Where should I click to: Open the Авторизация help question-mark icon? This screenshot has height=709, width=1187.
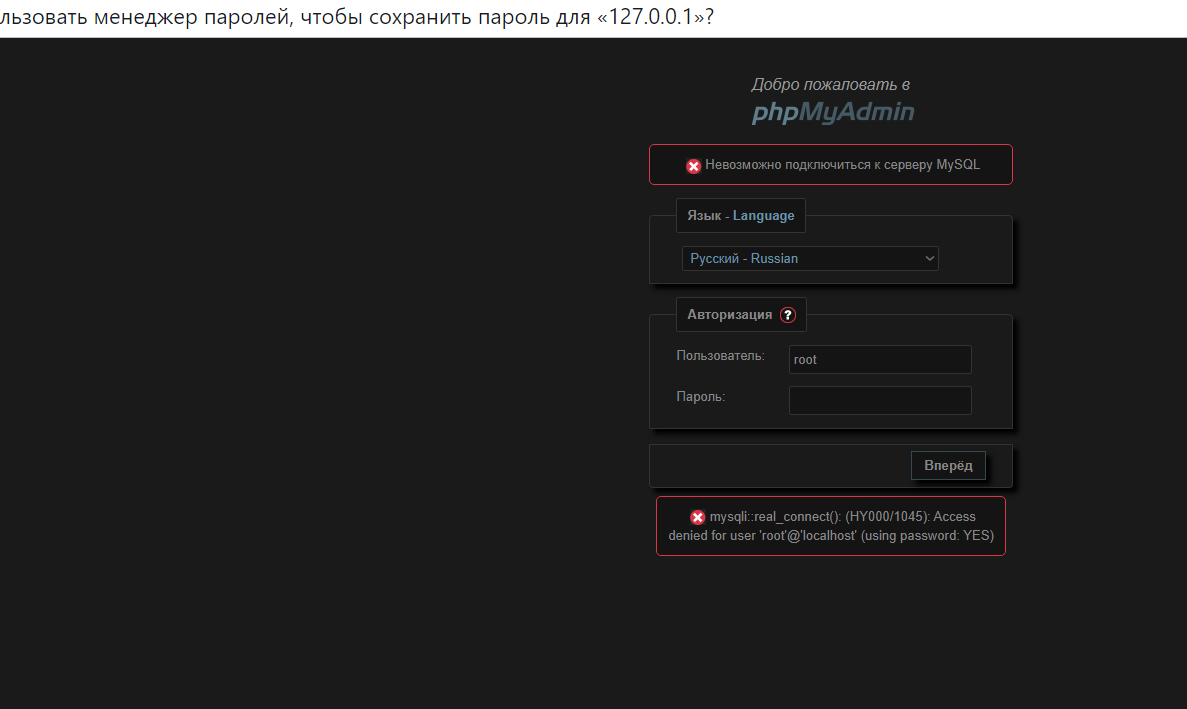787,315
